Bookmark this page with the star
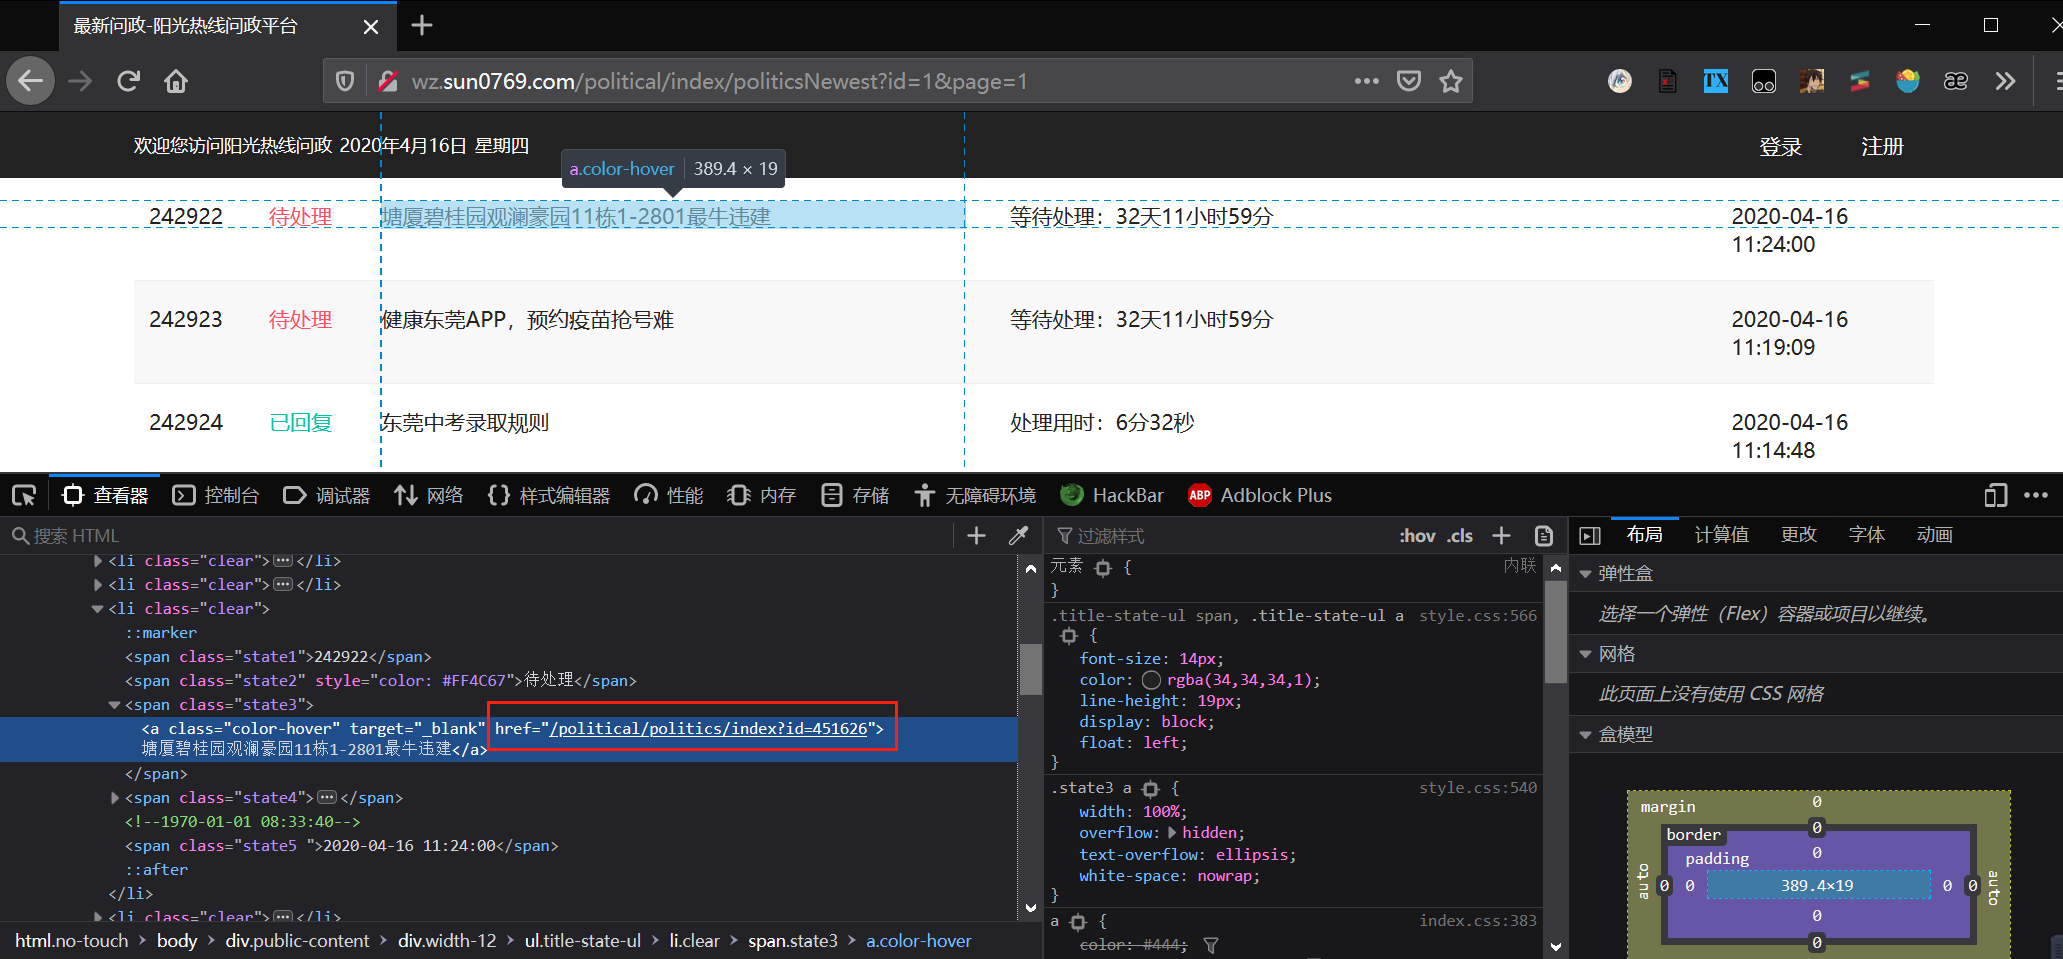 1451,81
